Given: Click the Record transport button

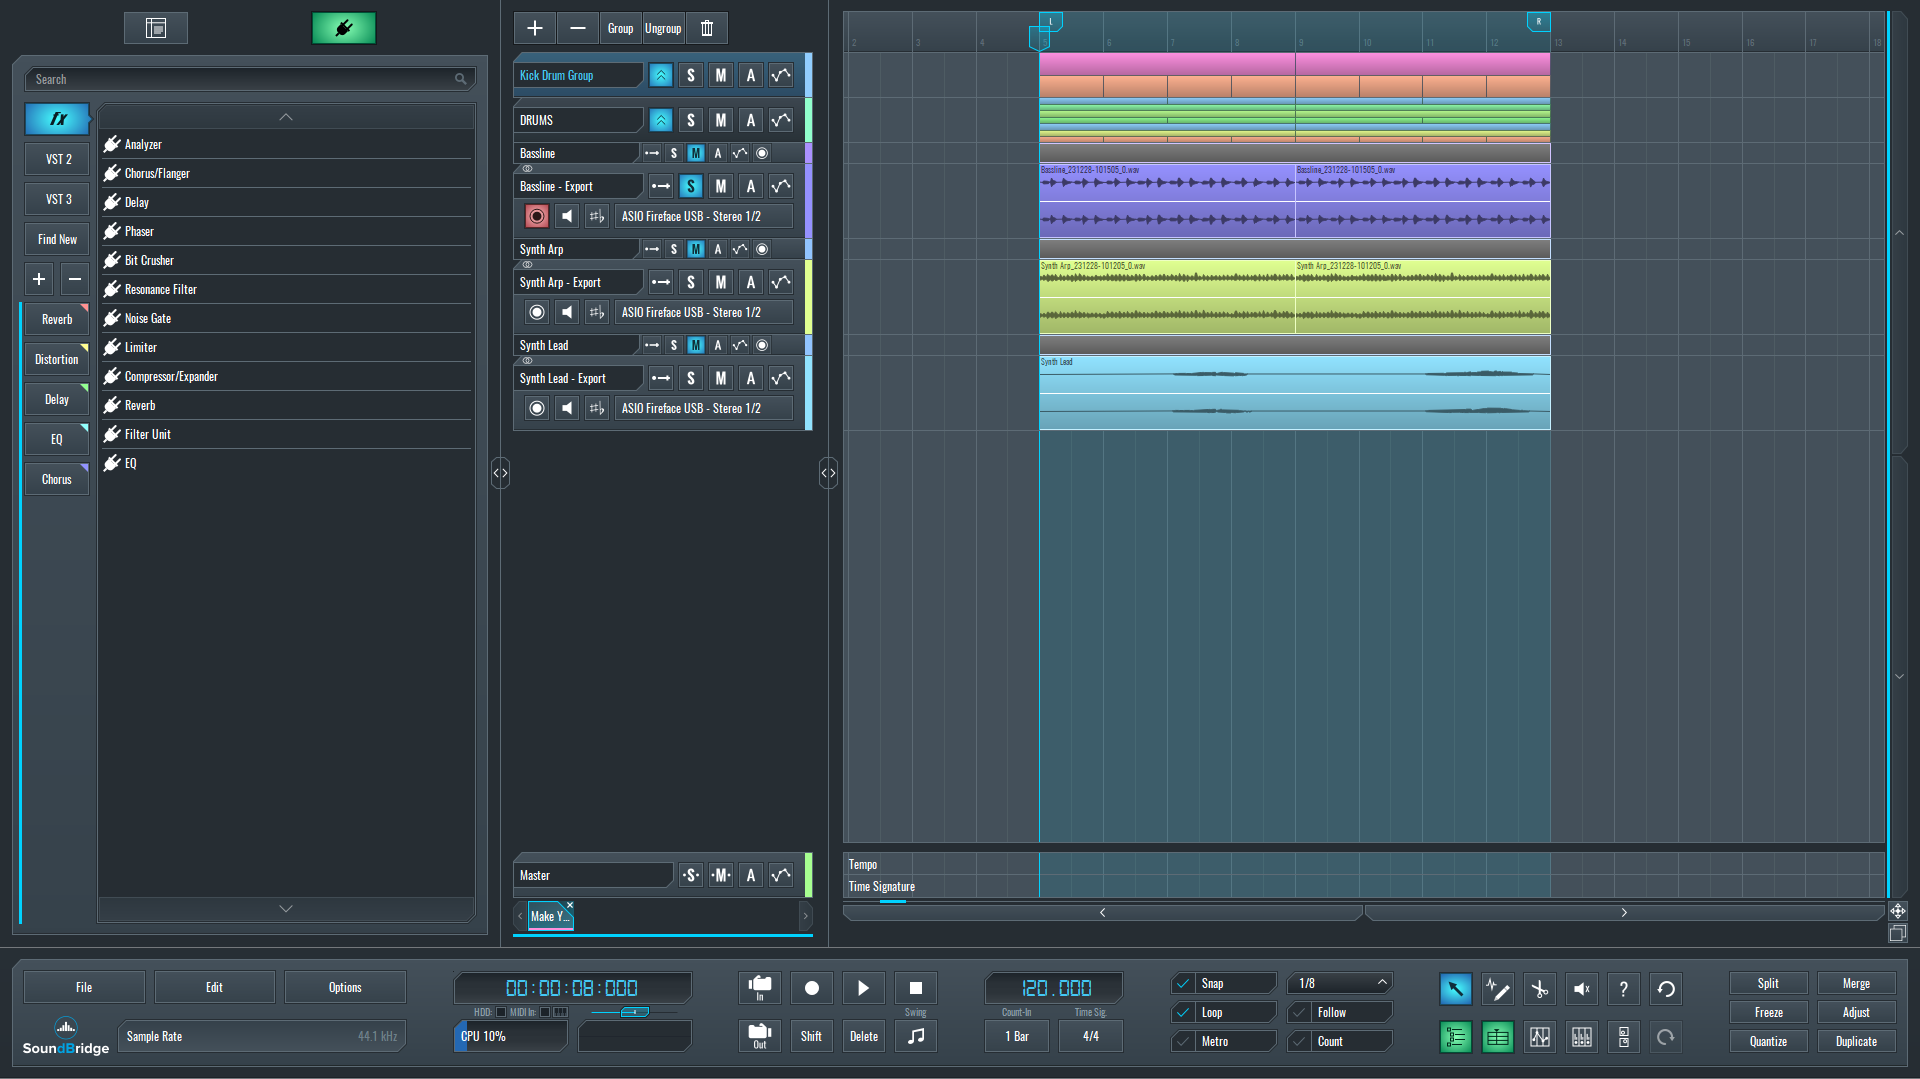Looking at the screenshot, I should (812, 988).
